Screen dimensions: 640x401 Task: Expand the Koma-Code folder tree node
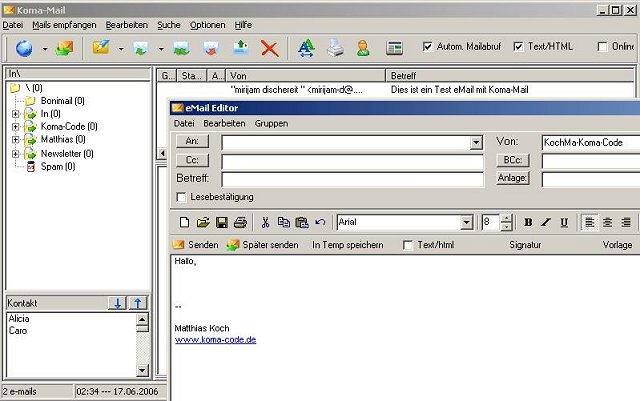16,127
